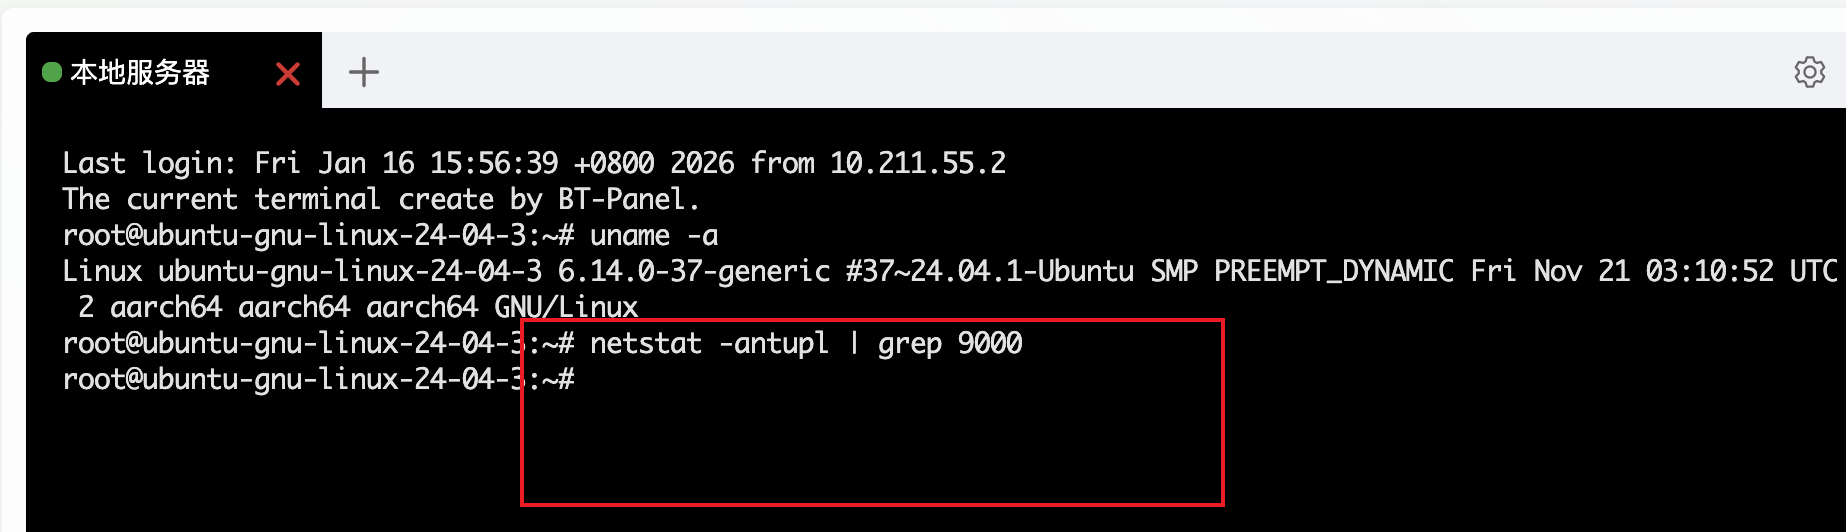
Task: Click the 'uname -a' command text
Action: tap(654, 236)
